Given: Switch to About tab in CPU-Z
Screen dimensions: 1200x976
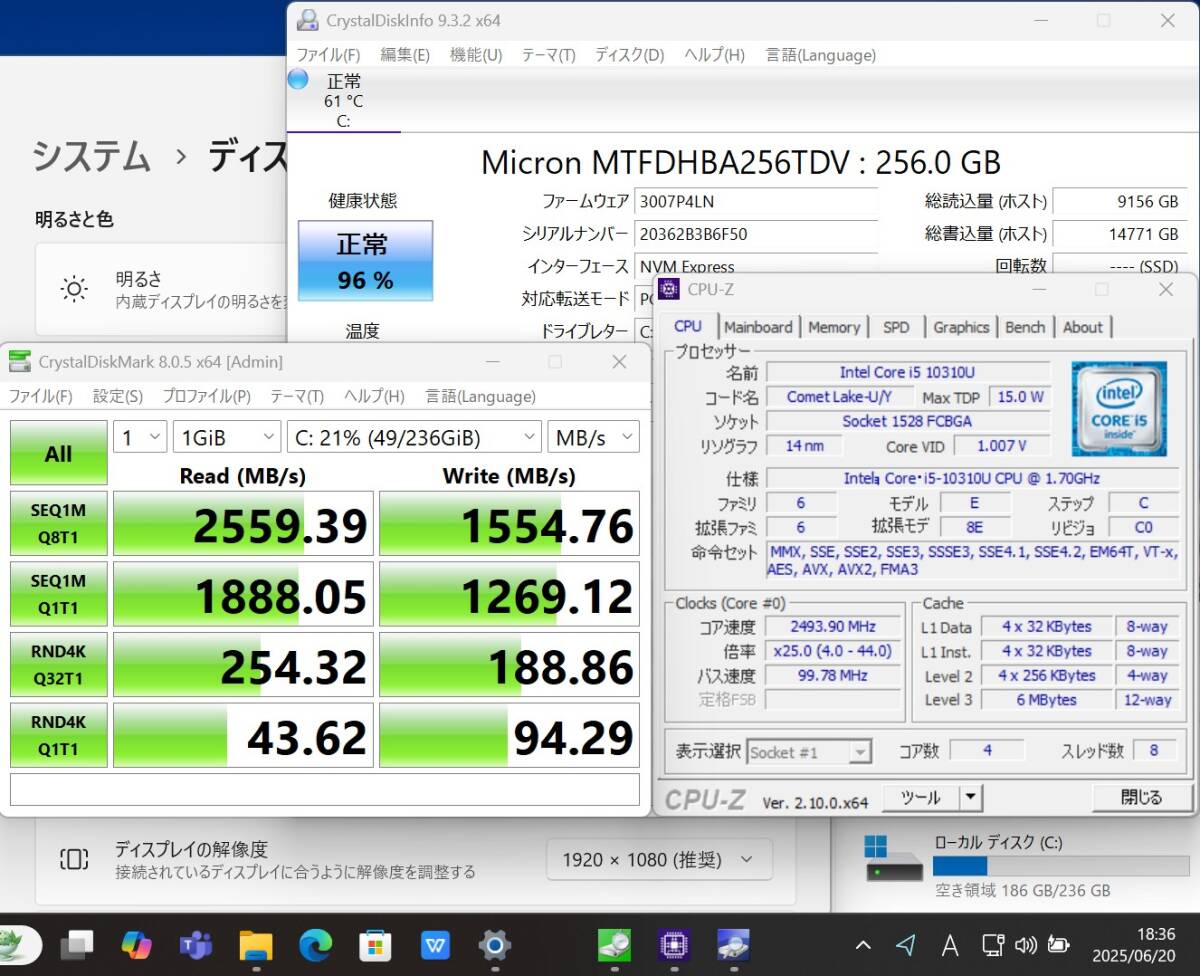Looking at the screenshot, I should pyautogui.click(x=1083, y=327).
